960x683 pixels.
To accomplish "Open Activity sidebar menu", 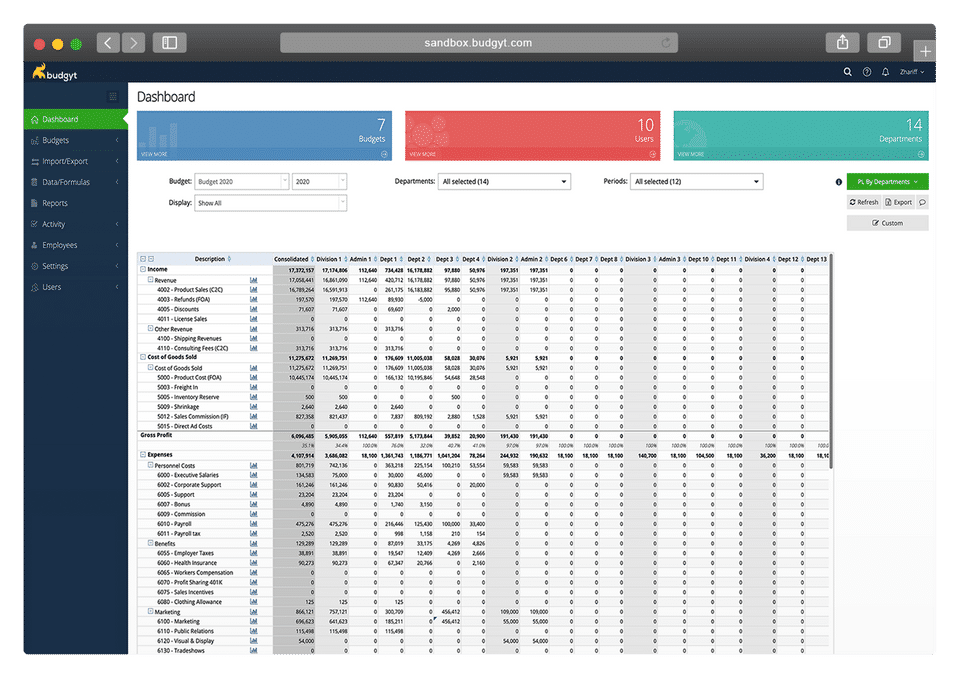I will click(x=76, y=224).
